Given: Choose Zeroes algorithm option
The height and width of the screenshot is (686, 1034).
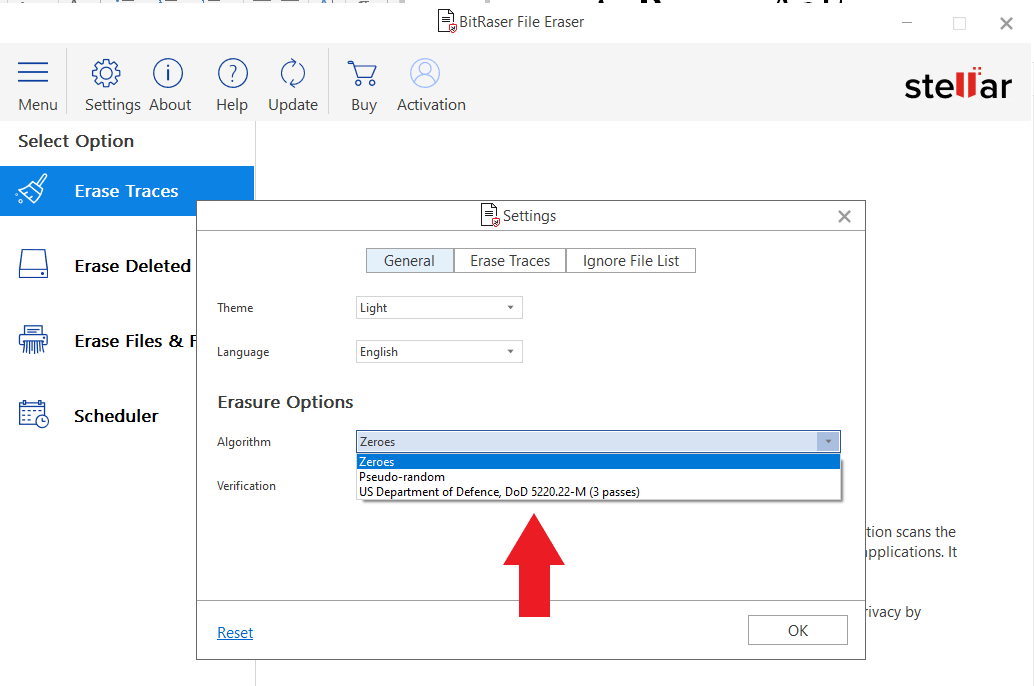Looking at the screenshot, I should coord(598,462).
